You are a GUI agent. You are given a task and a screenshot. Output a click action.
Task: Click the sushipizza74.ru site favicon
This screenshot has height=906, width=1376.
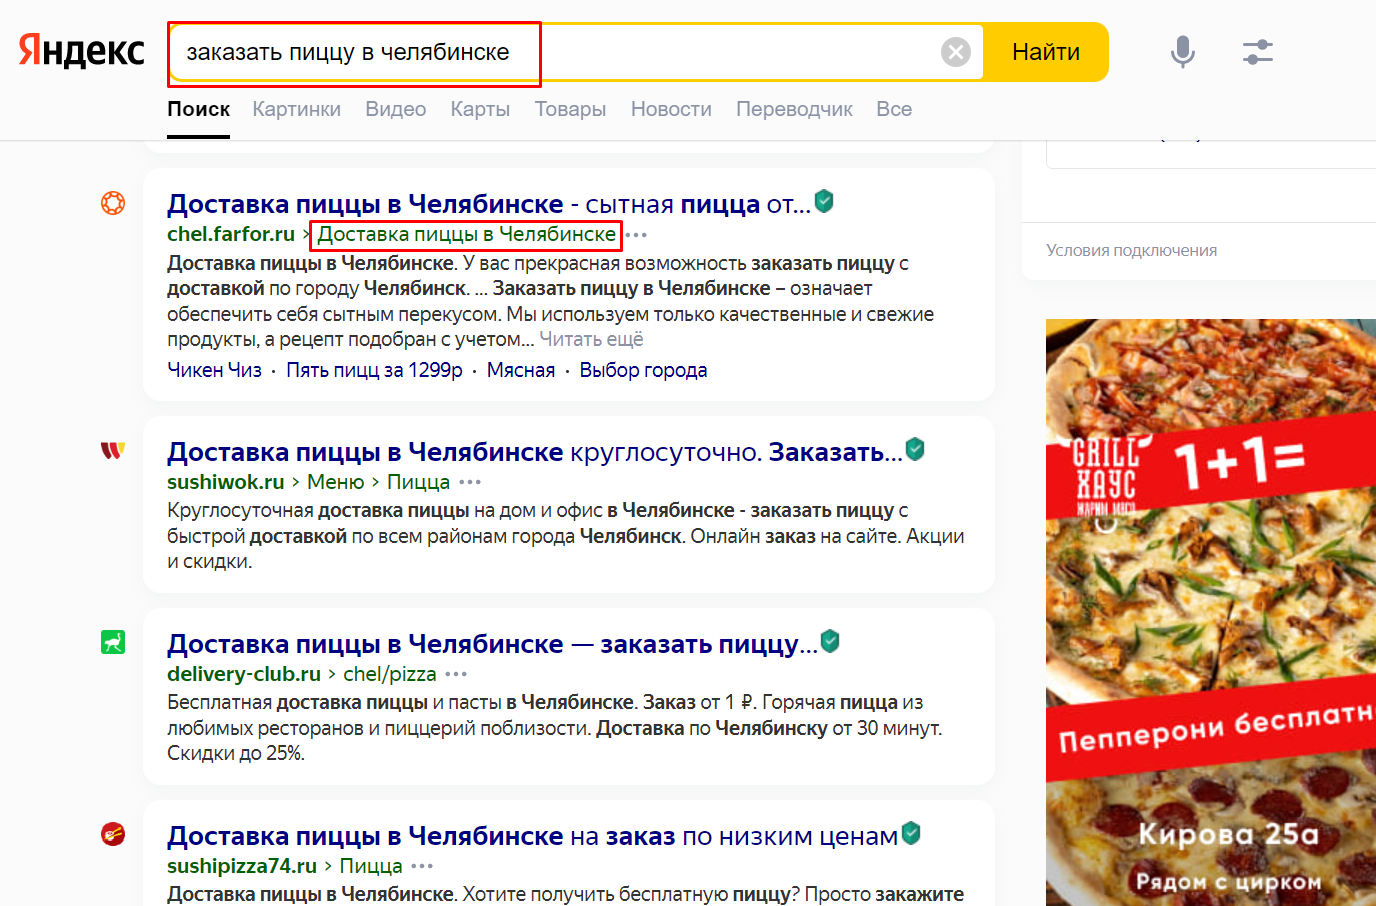coord(113,834)
